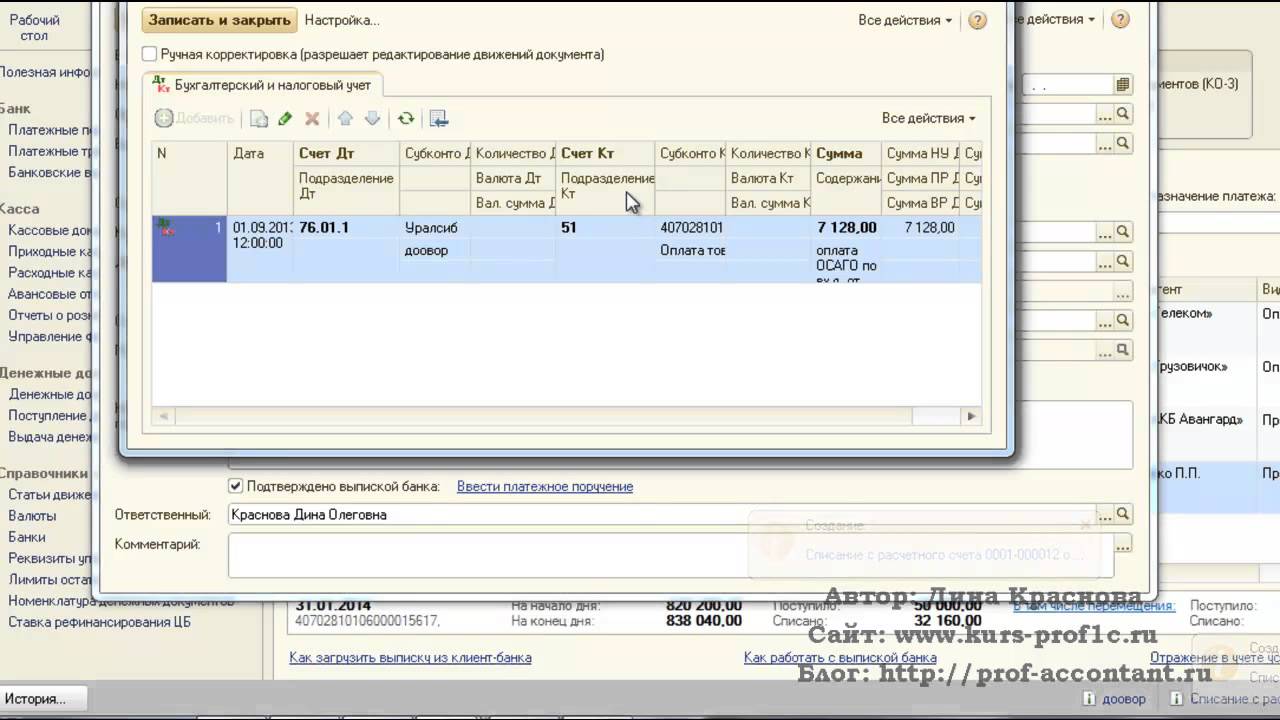Click horizontal scrollbar right arrow in entries table
Screen dimensions: 1280x720
pyautogui.click(x=970, y=416)
